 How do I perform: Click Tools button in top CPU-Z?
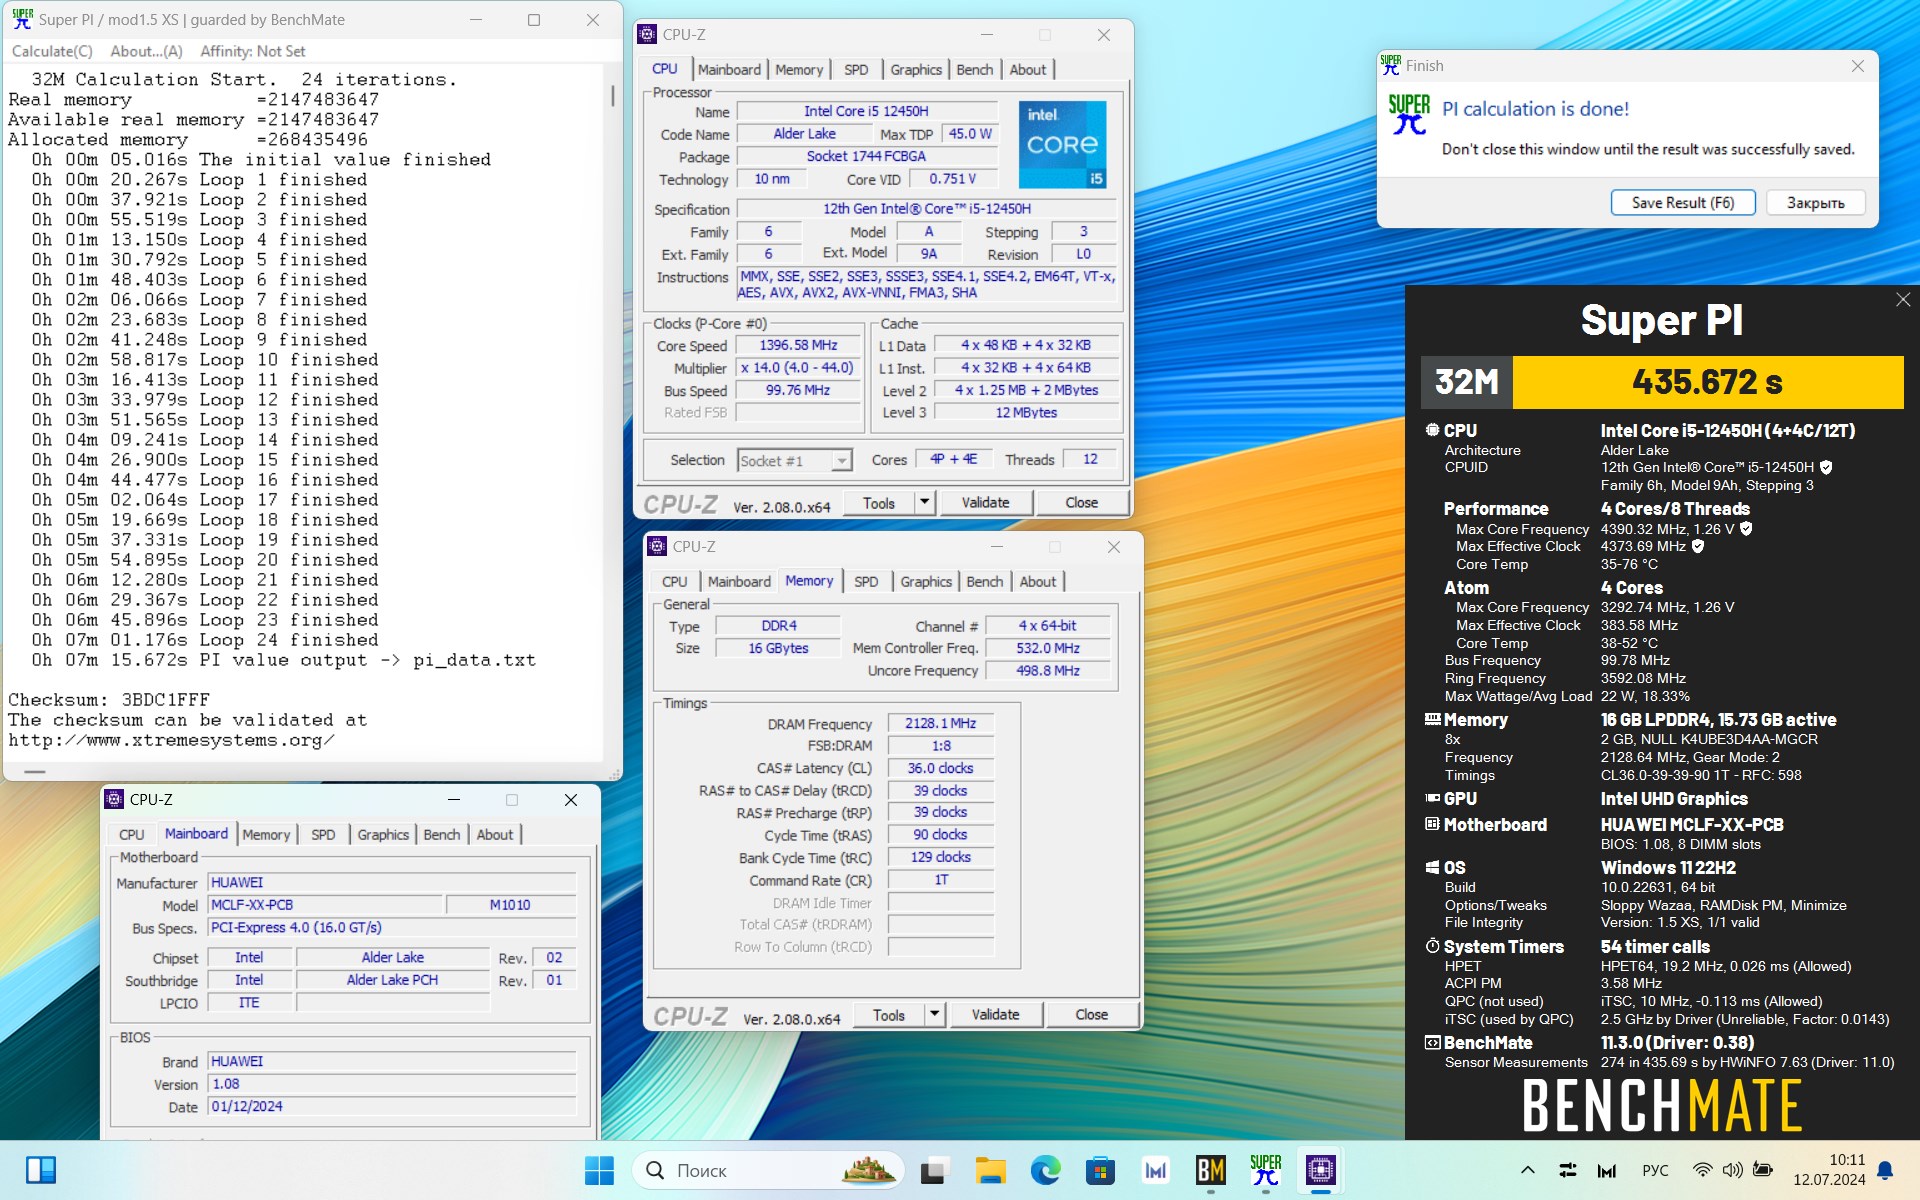pos(879,502)
